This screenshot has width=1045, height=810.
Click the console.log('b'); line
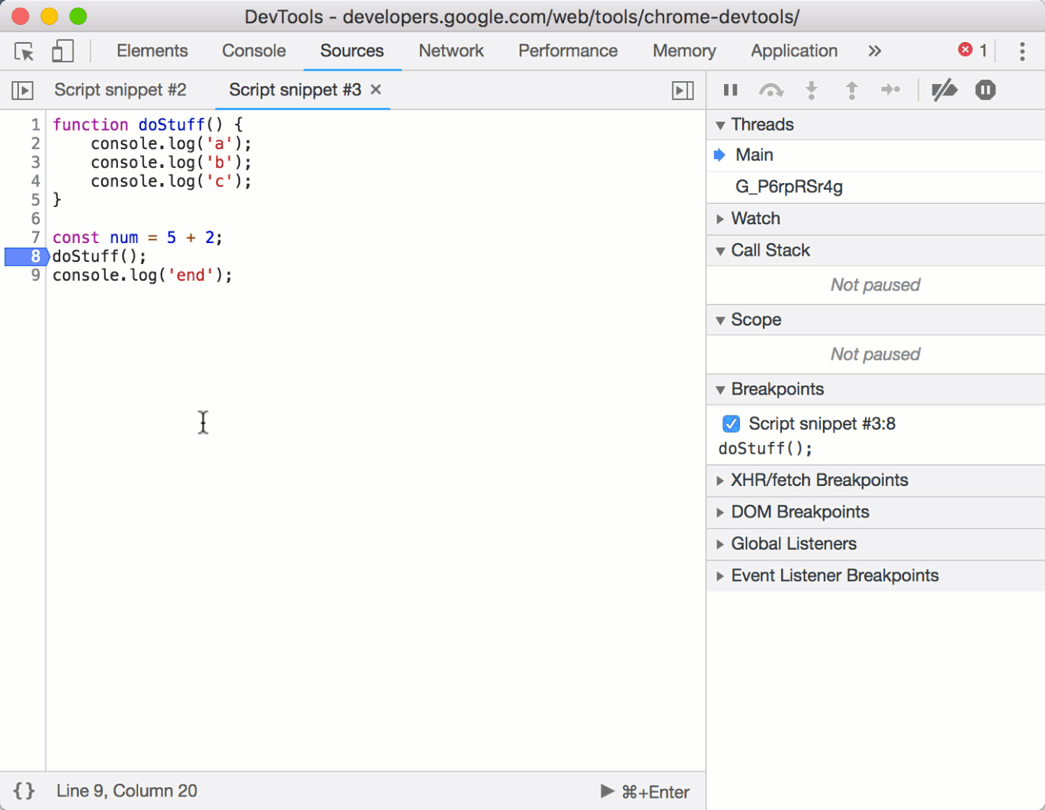(171, 163)
